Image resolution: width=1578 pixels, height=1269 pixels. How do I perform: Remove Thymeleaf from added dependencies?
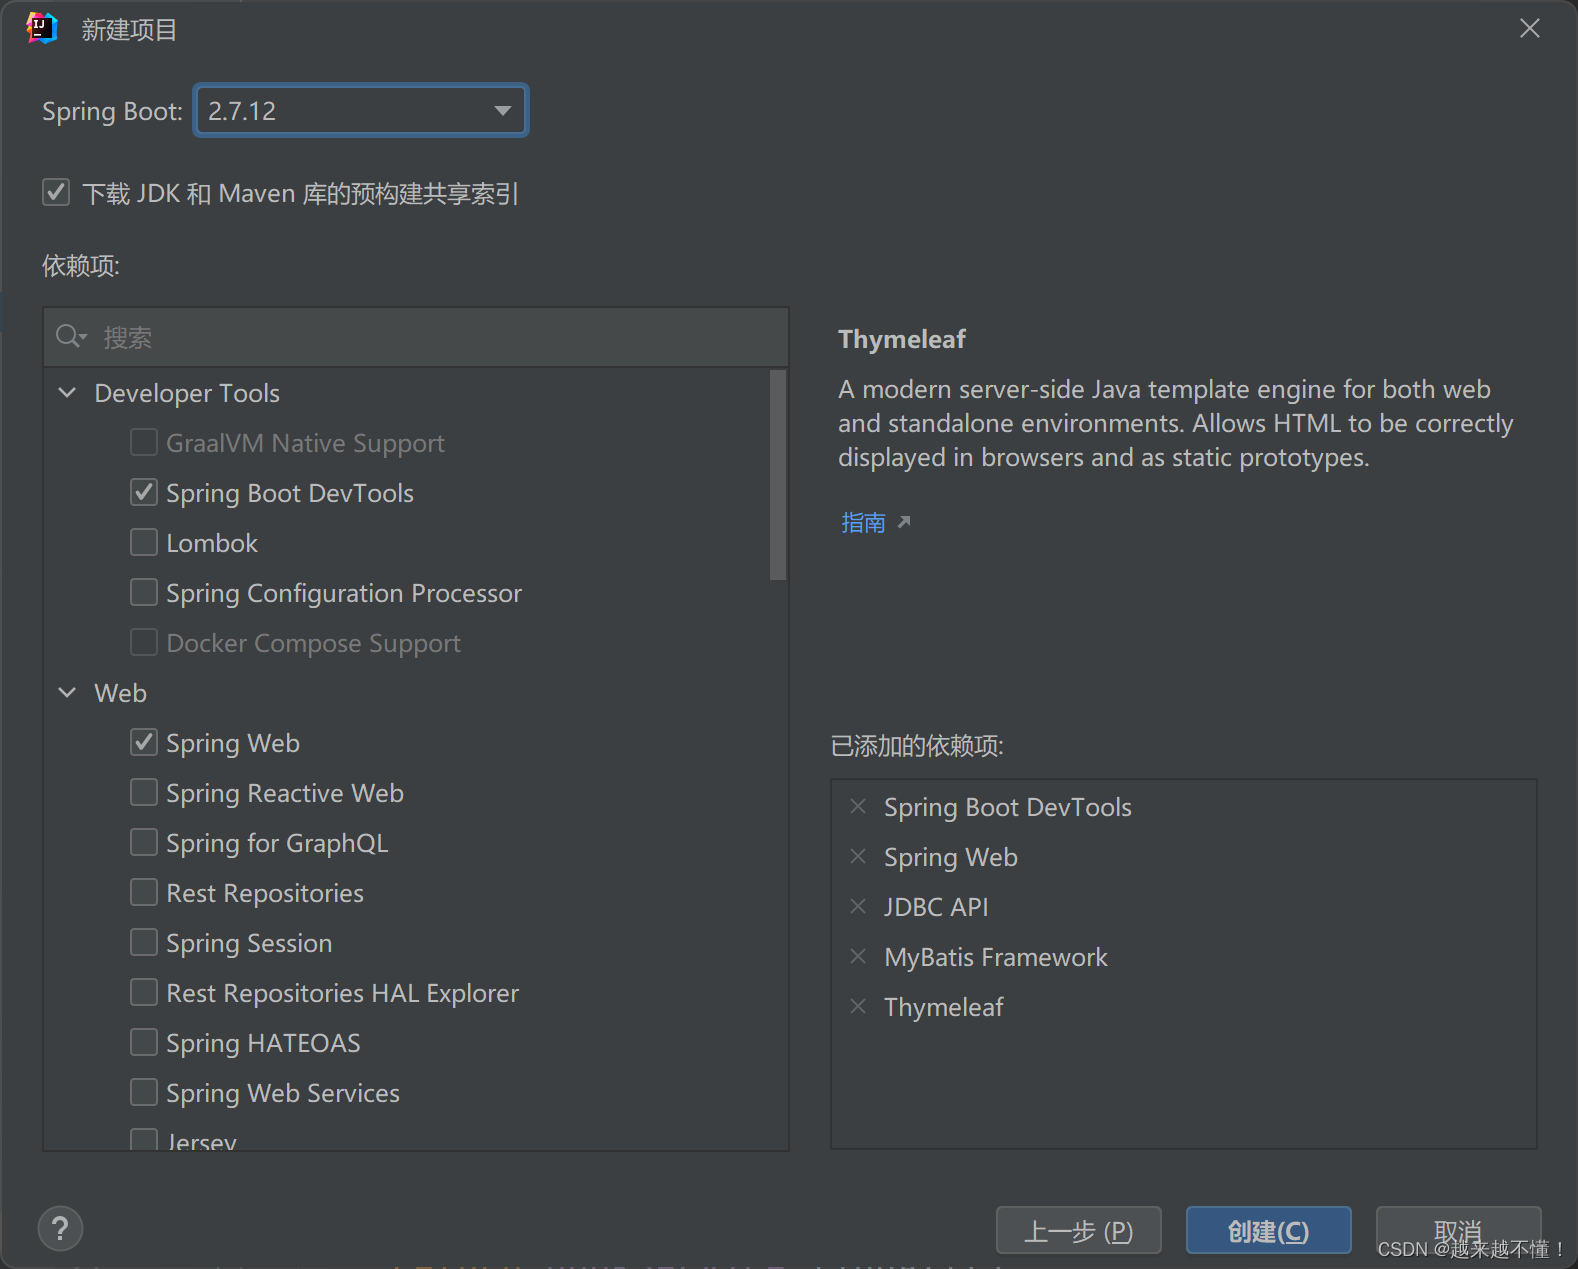point(858,1006)
